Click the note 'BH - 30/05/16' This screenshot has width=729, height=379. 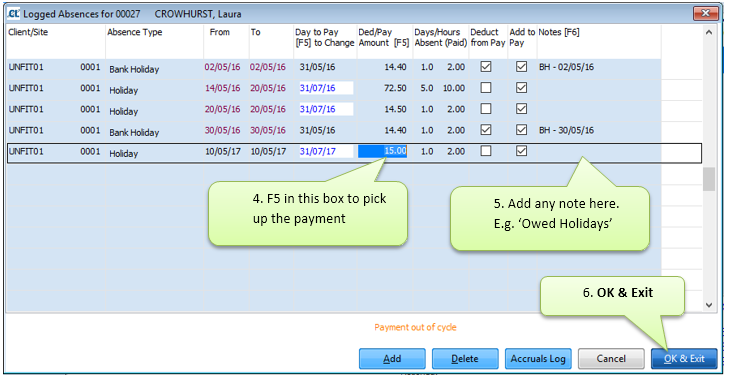pyautogui.click(x=566, y=130)
